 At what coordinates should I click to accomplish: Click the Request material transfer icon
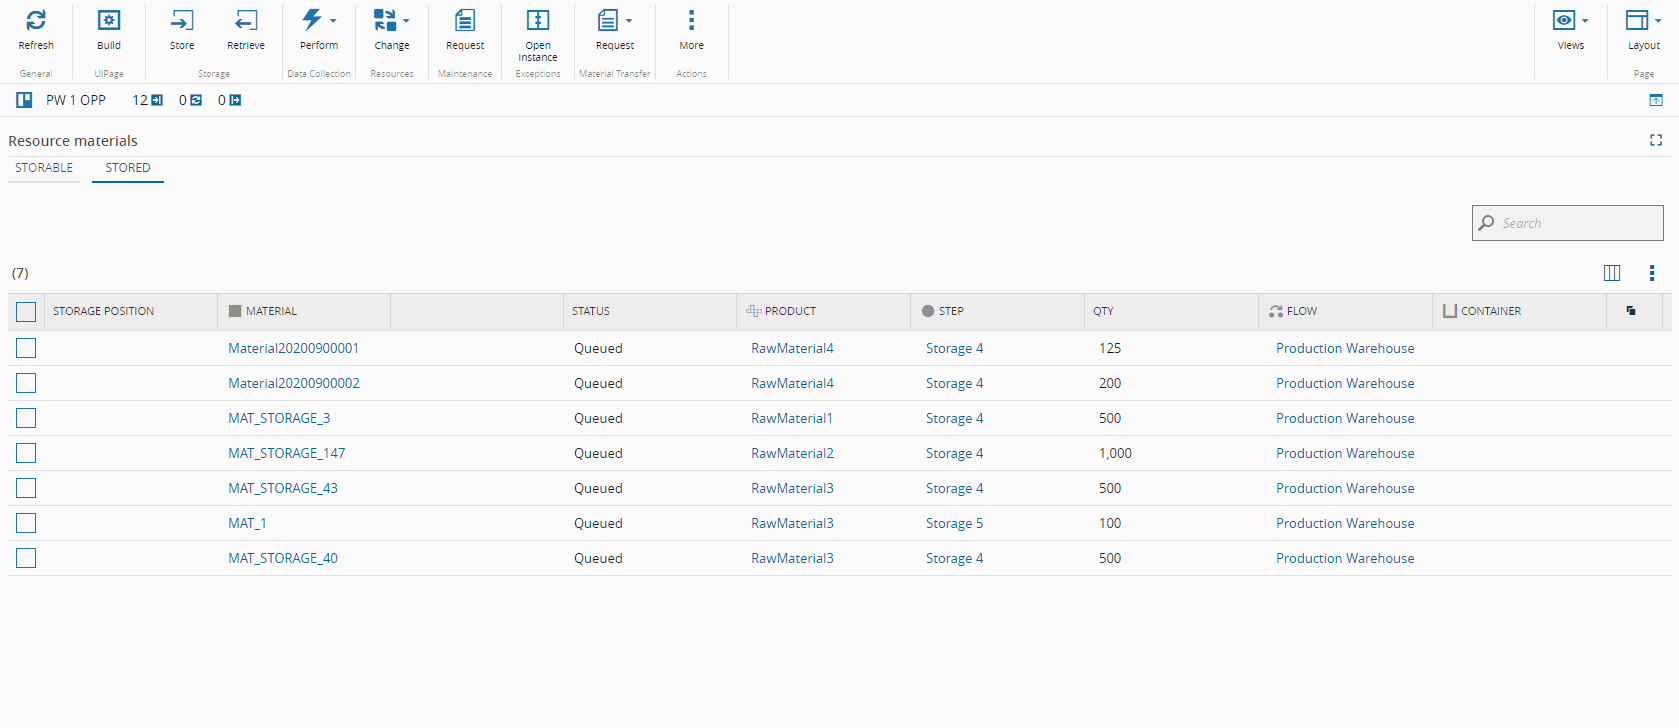pos(608,21)
